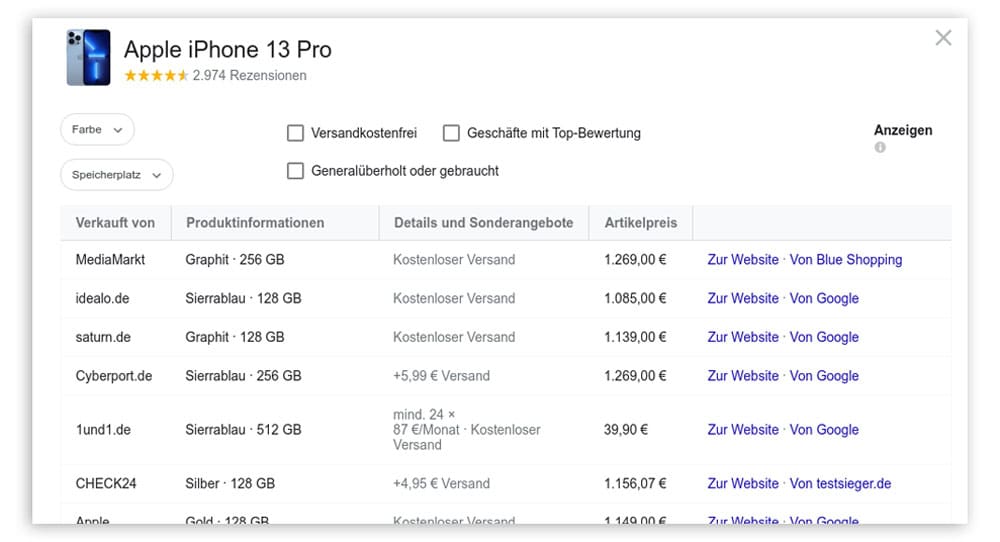The width and height of the screenshot is (1000, 542).
Task: Click Details und Sonderangebote column header
Action: pyautogui.click(x=483, y=223)
